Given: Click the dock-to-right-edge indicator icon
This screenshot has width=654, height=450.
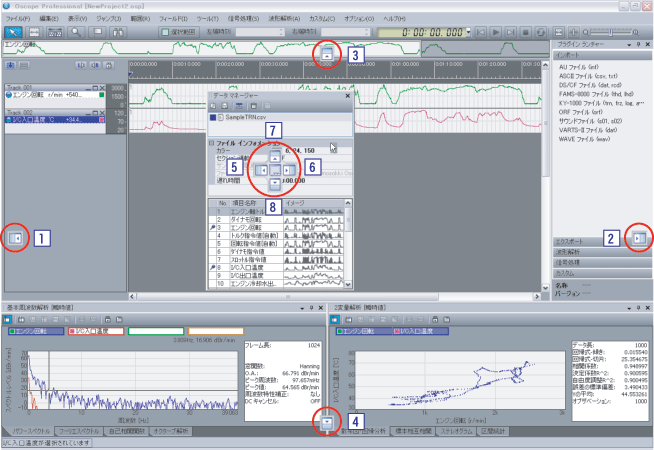Looking at the screenshot, I should pyautogui.click(x=639, y=238).
